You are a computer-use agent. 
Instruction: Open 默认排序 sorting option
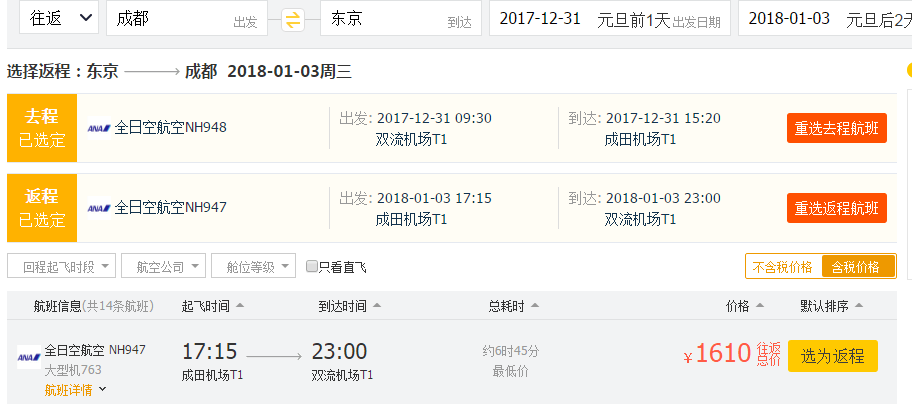[831, 306]
